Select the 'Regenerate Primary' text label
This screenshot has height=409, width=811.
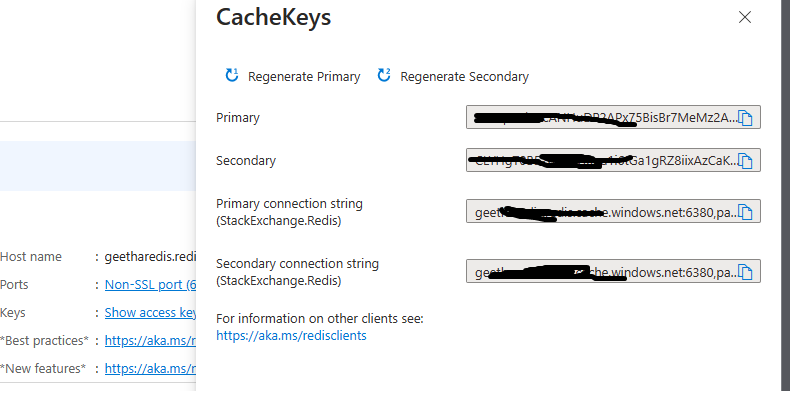tap(304, 77)
